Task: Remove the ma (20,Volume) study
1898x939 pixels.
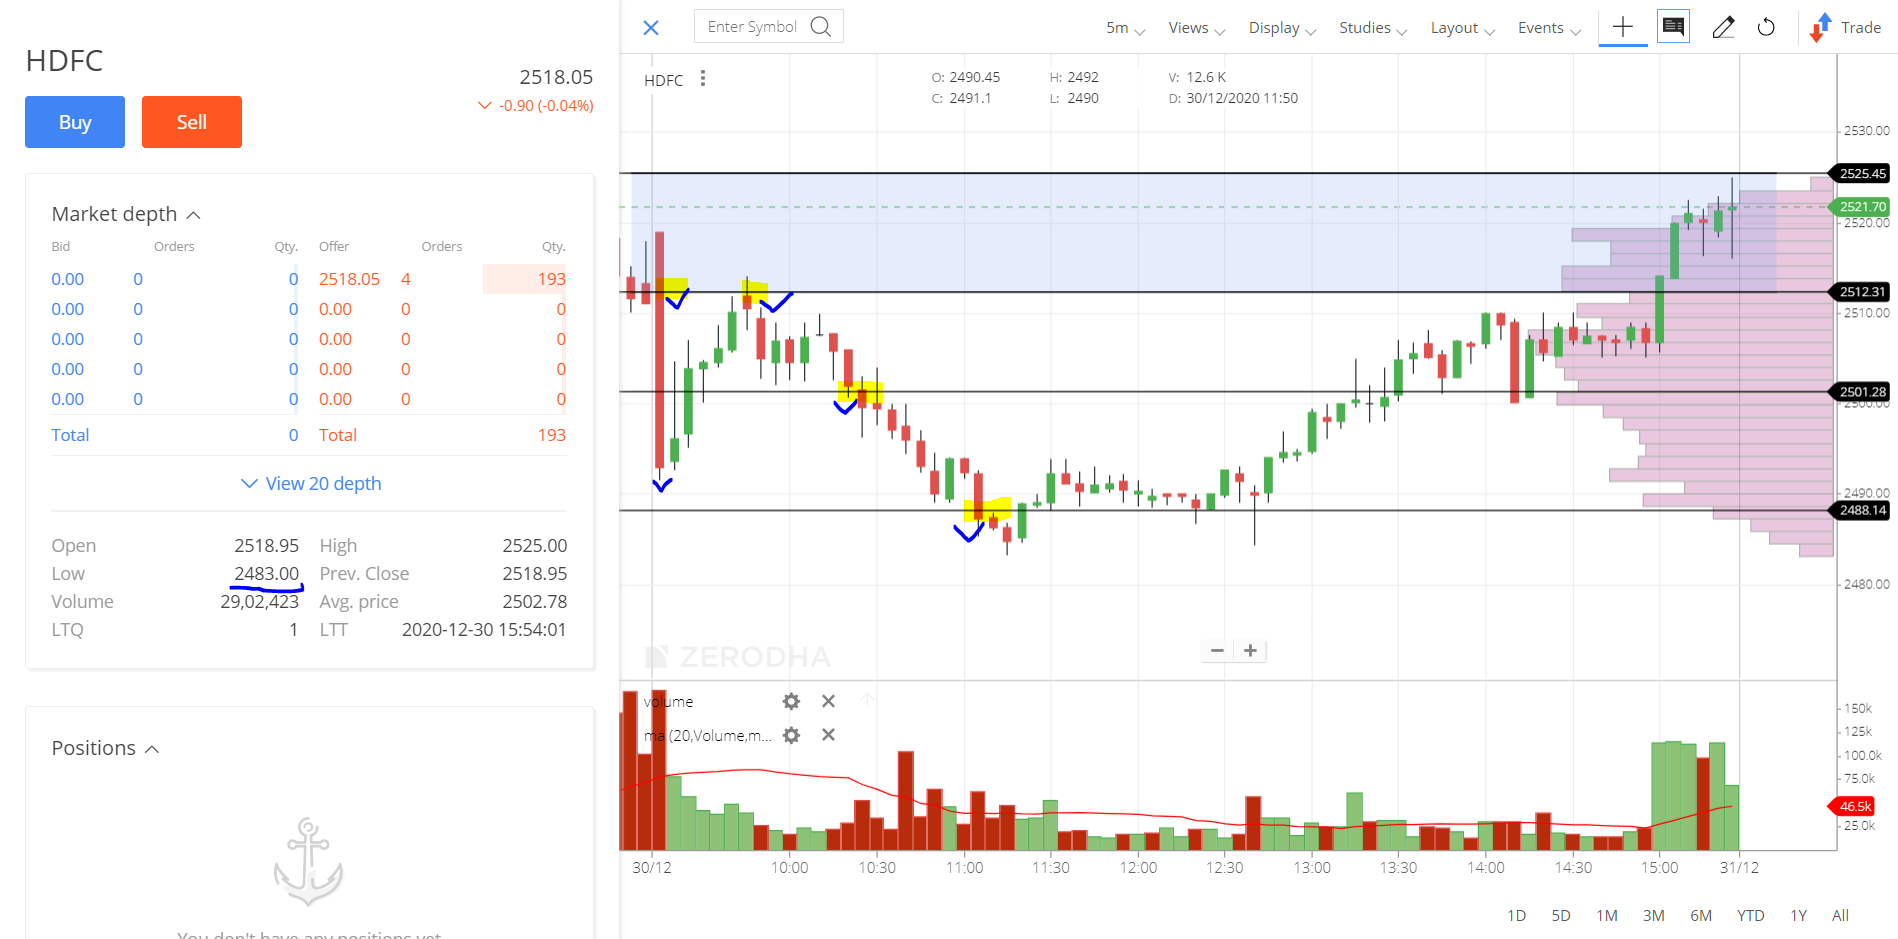Action: [x=828, y=735]
